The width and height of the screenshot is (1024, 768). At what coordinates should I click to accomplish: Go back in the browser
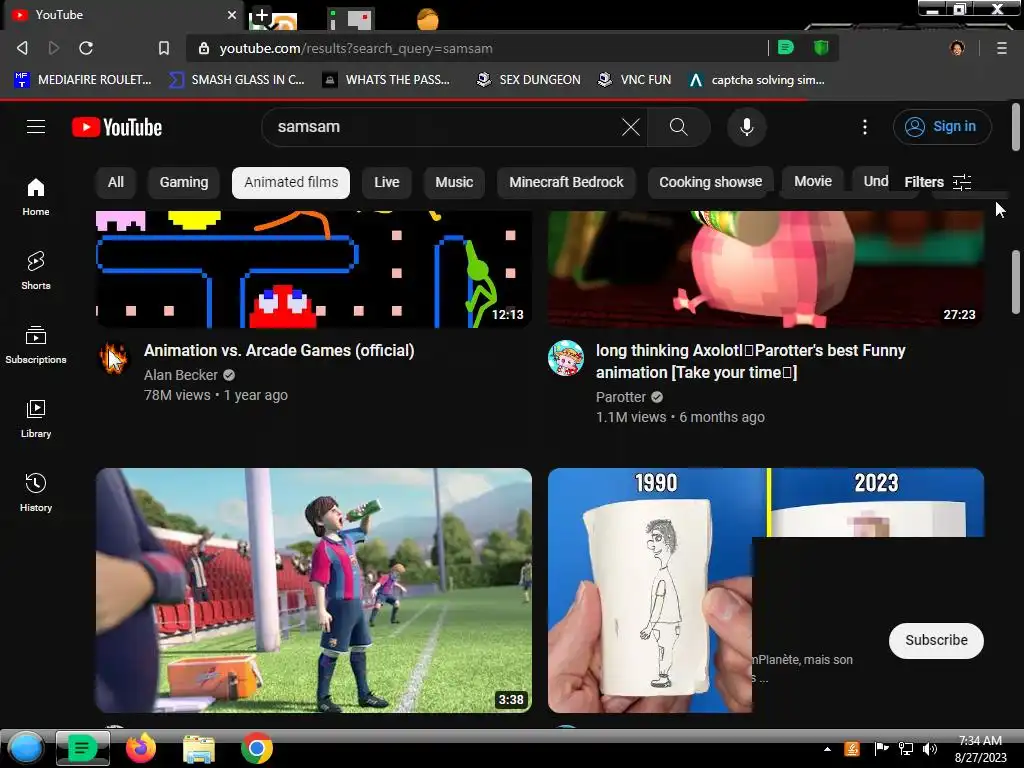22,48
